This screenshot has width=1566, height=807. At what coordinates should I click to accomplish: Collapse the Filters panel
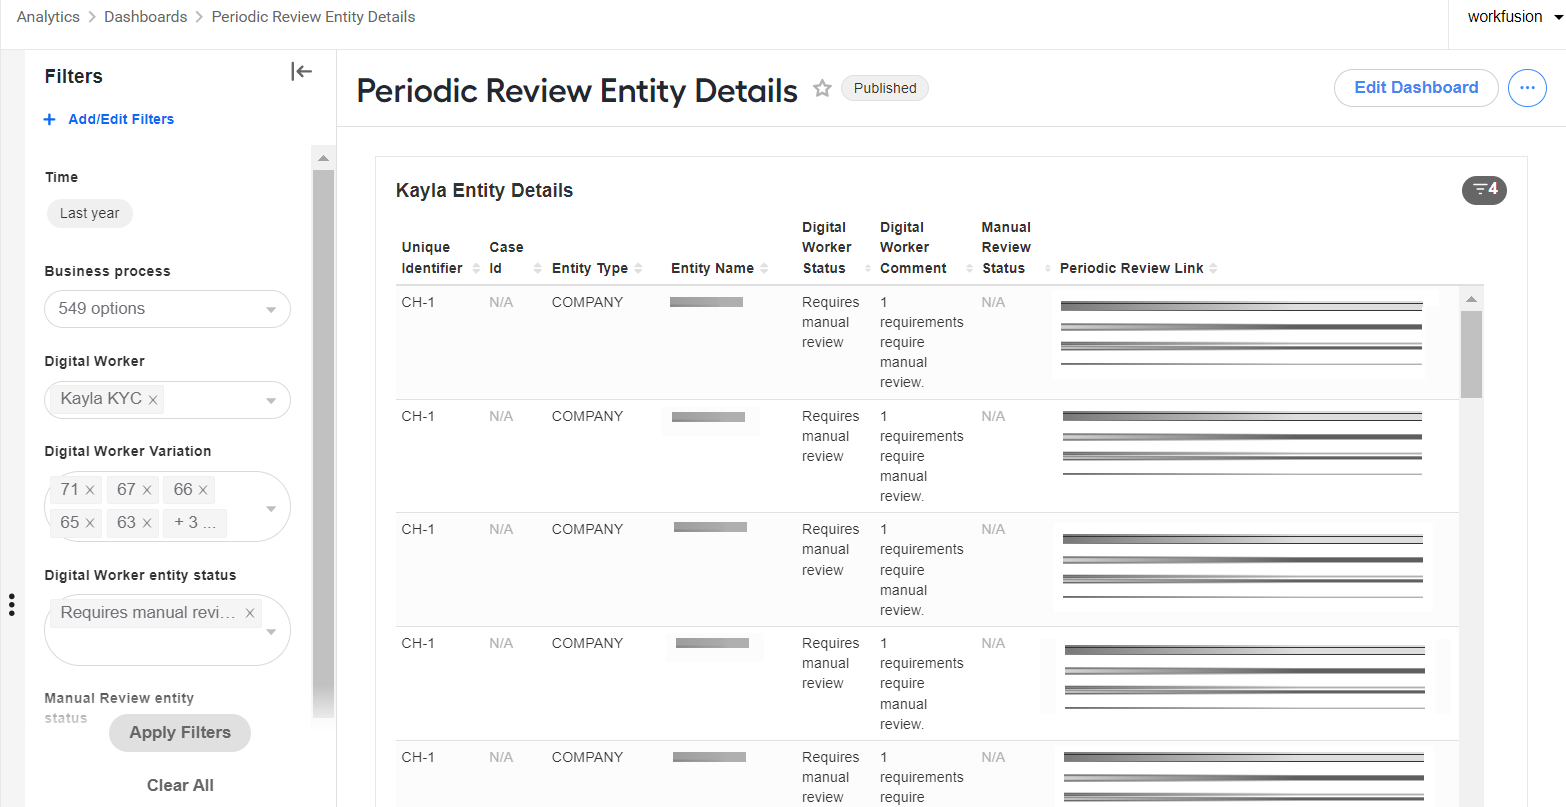coord(302,71)
